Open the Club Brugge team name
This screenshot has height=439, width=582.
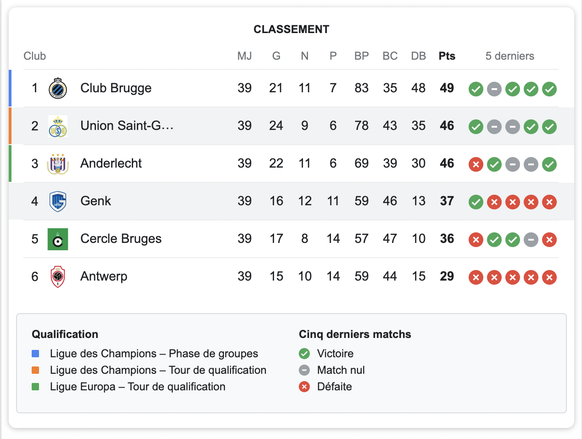point(116,88)
